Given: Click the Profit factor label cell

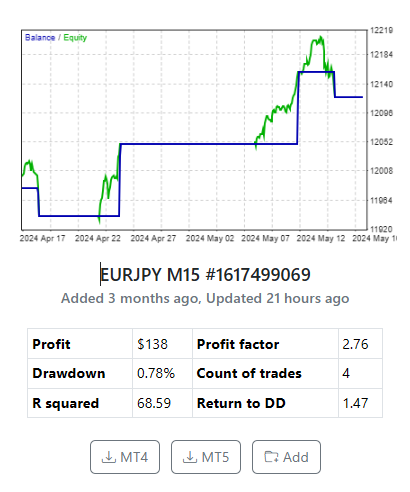Looking at the screenshot, I should tap(265, 344).
